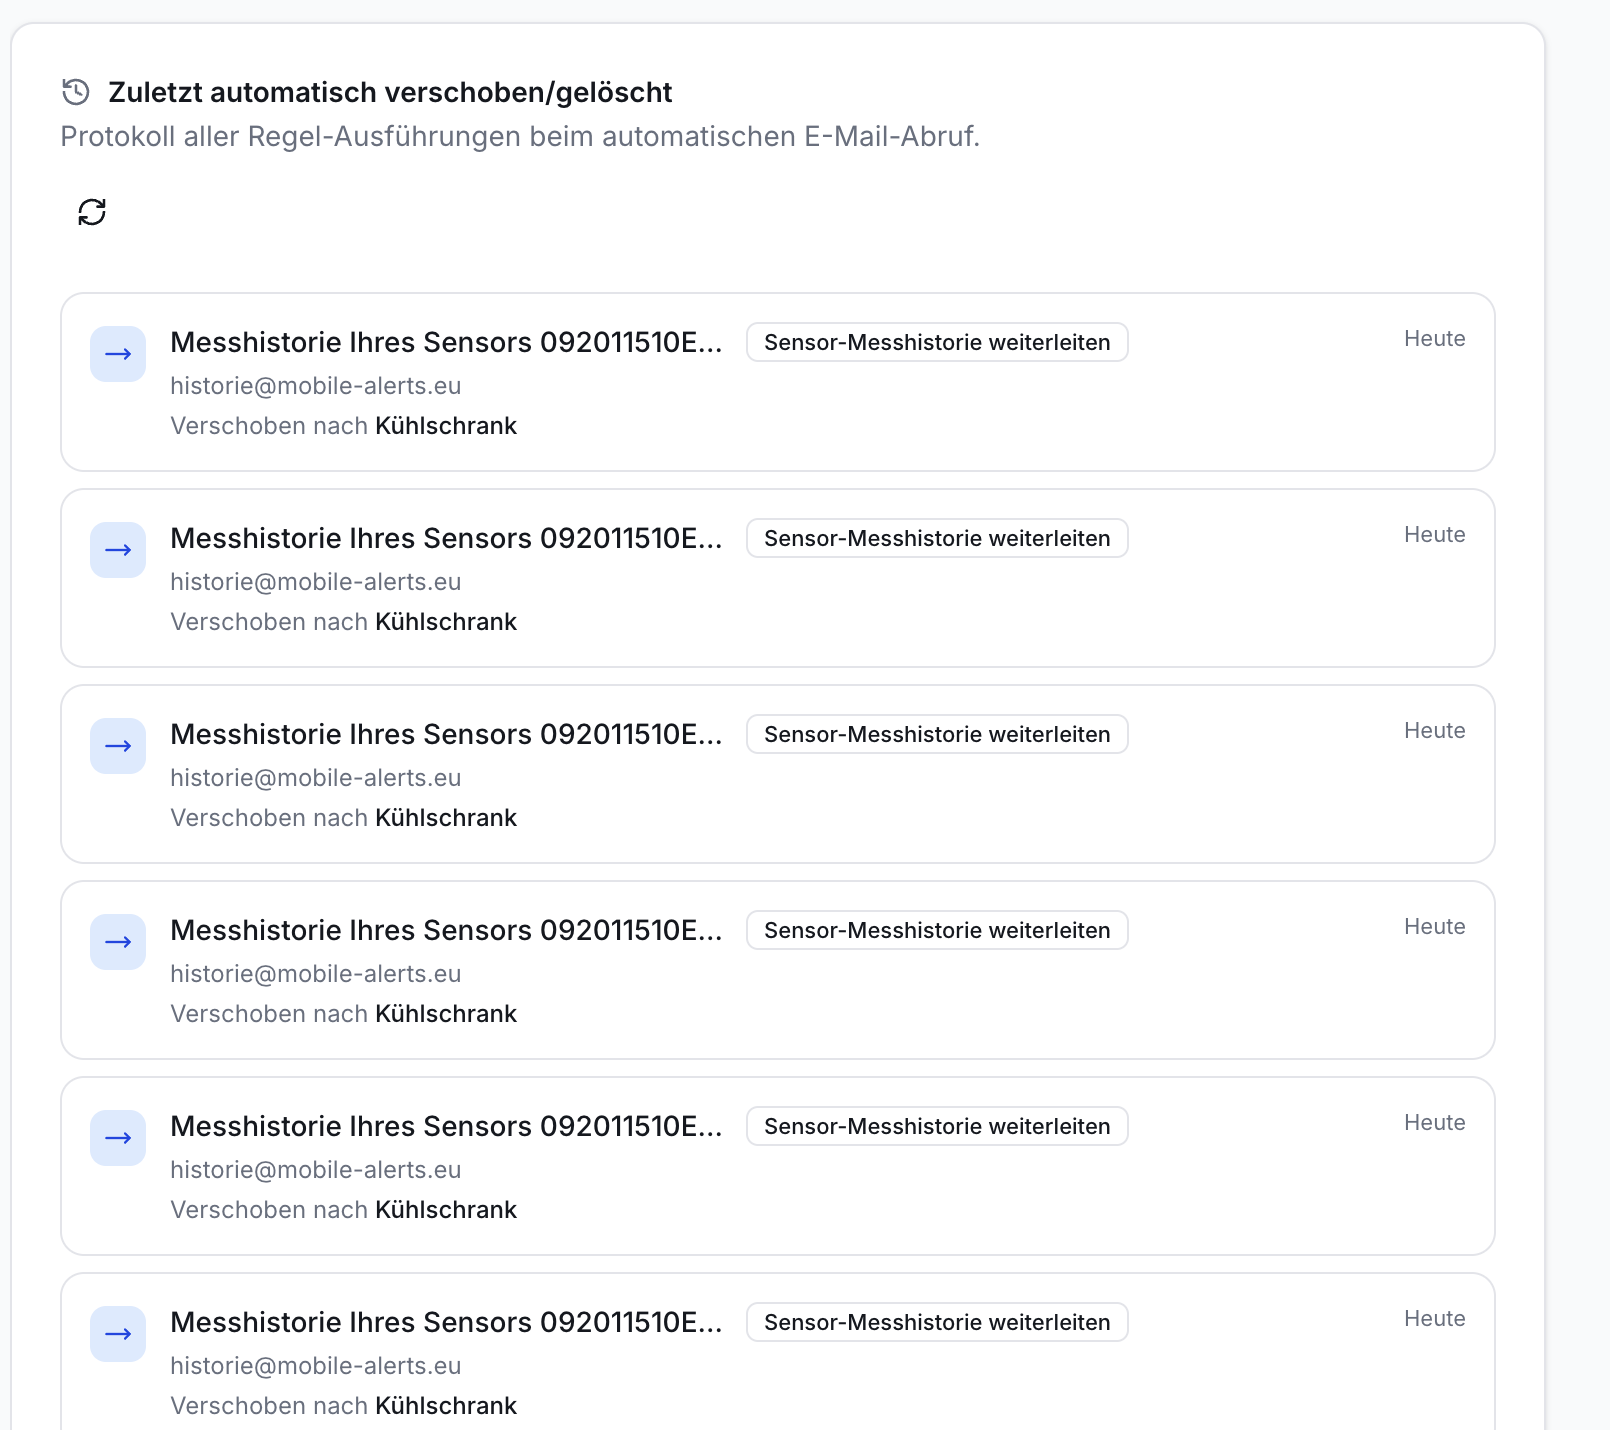Open the fourth entry's 'Sensor-Messhistorie weiterleiten' rule badge
The image size is (1610, 1430).
[937, 930]
